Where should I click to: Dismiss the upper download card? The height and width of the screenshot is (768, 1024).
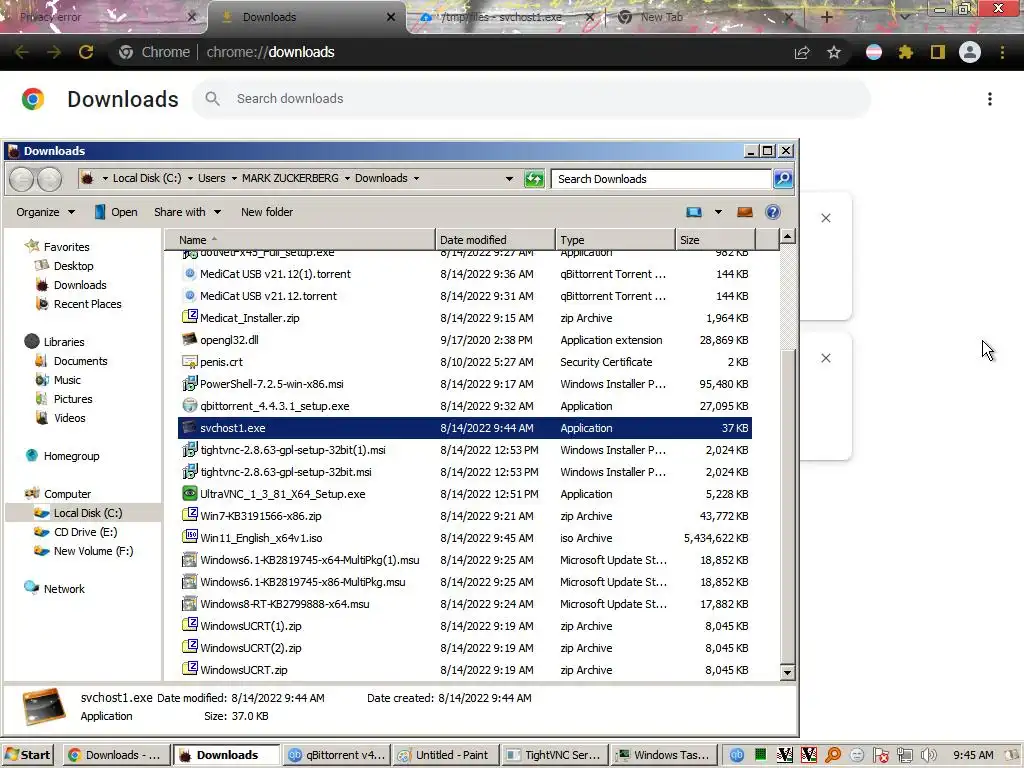click(x=826, y=218)
